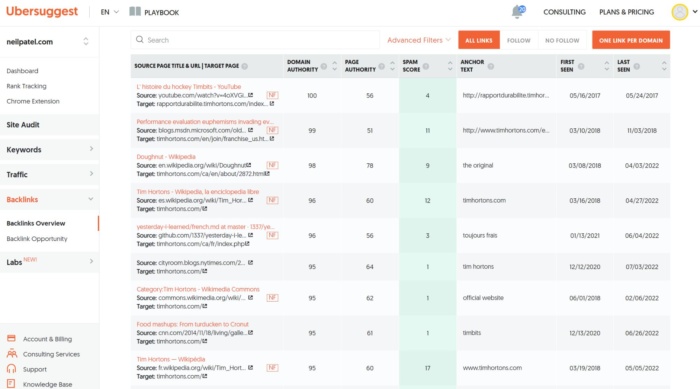This screenshot has height=389, width=700.
Task: Click the Support headset icon
Action: [x=11, y=369]
